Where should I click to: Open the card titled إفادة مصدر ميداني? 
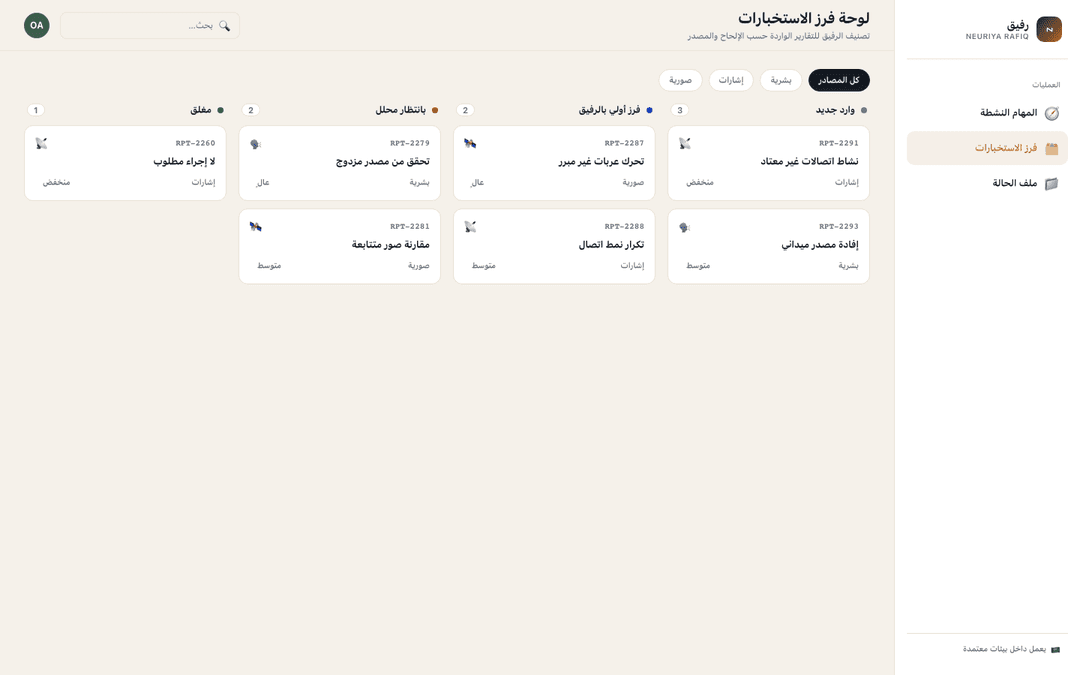coord(769,247)
